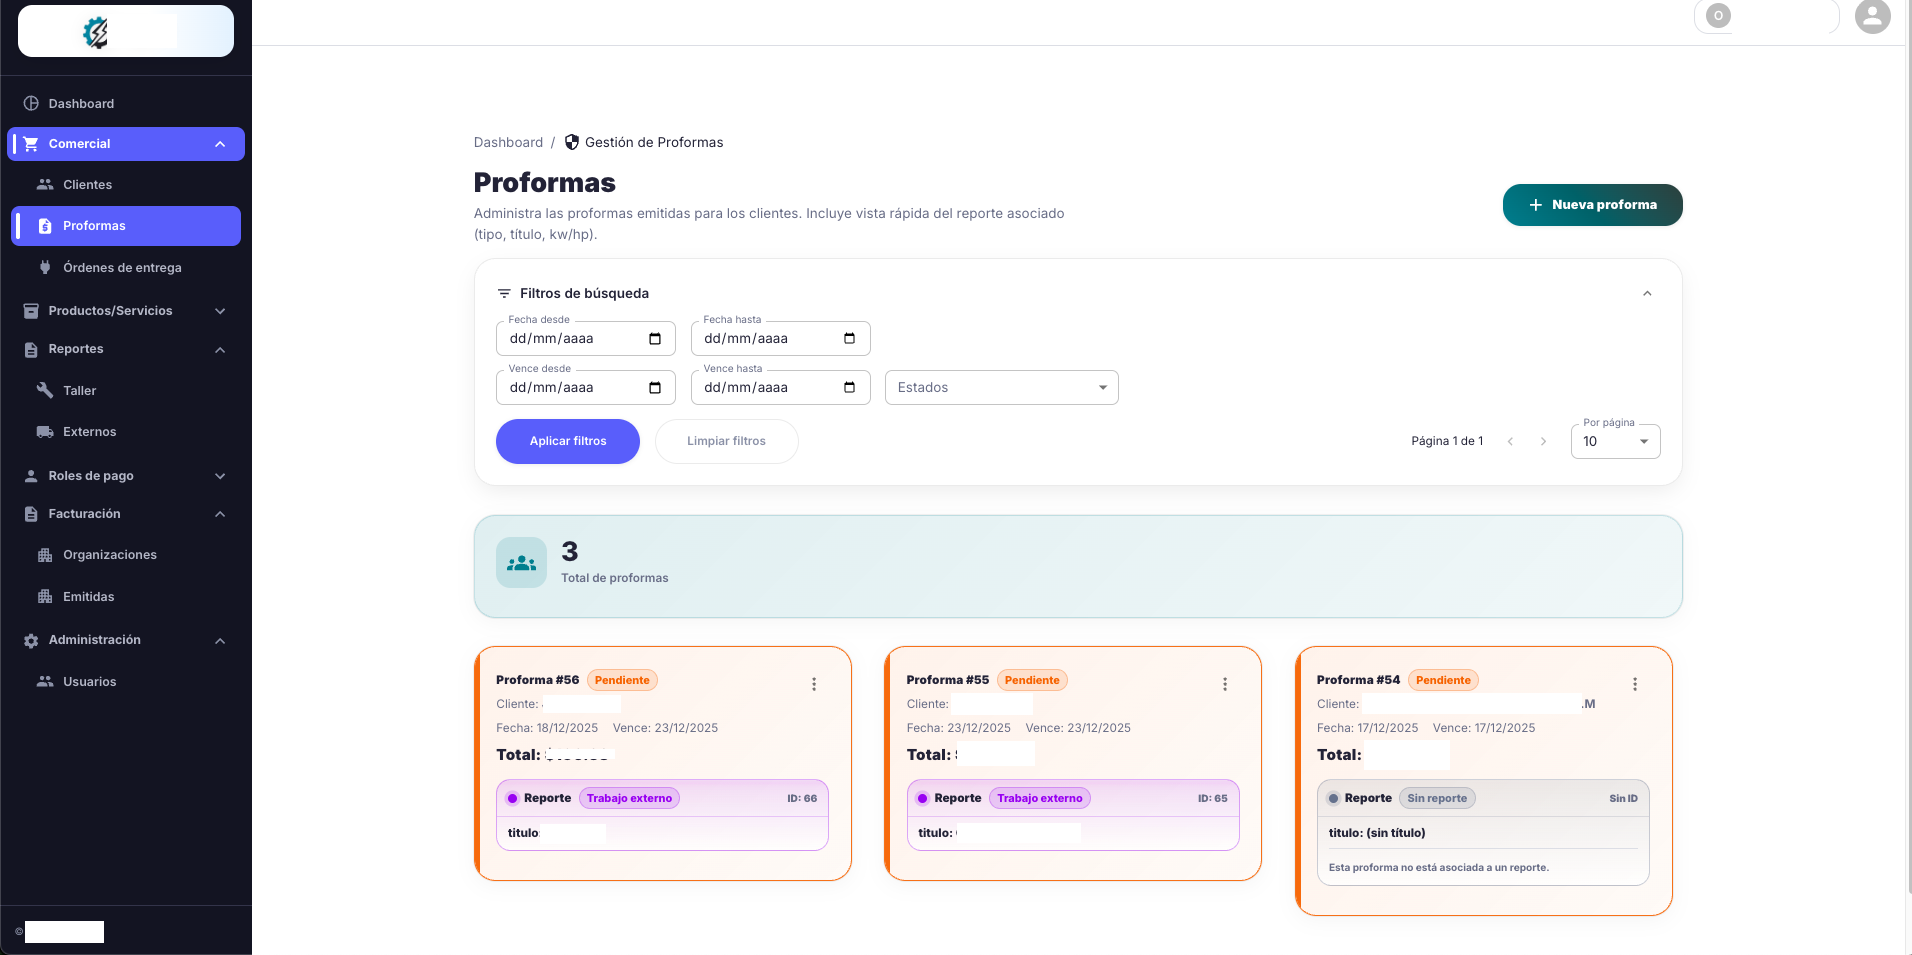Screen dimensions: 1912x955
Task: Select the Dashboard icon in the sidebar
Action: [31, 103]
